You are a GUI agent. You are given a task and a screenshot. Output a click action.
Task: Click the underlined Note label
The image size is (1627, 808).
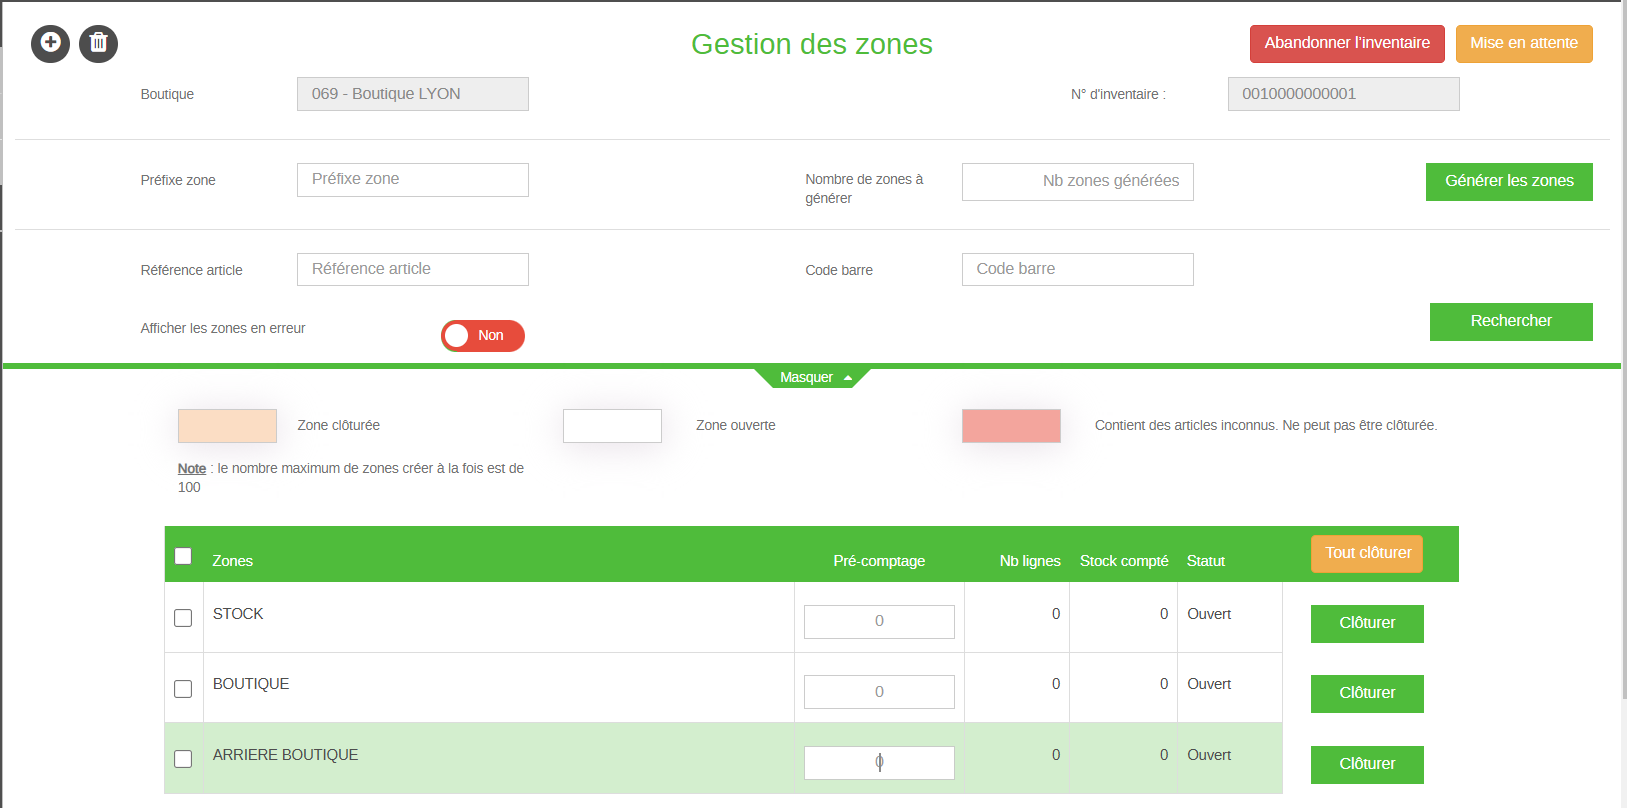point(192,468)
